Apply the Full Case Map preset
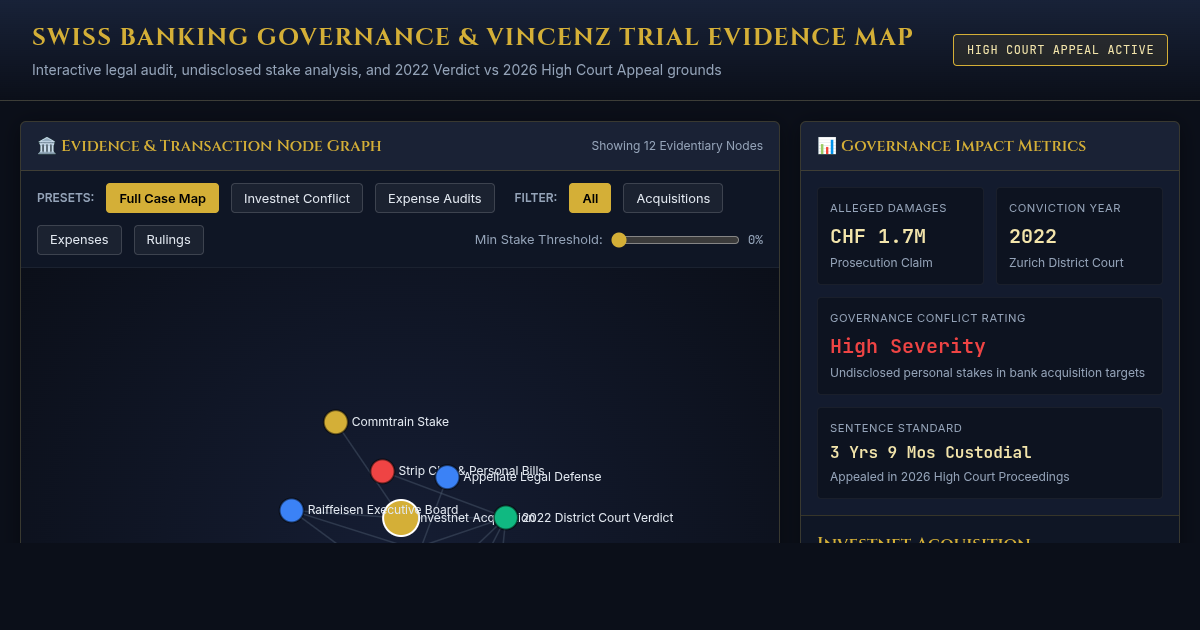The height and width of the screenshot is (630, 1200). tap(162, 198)
